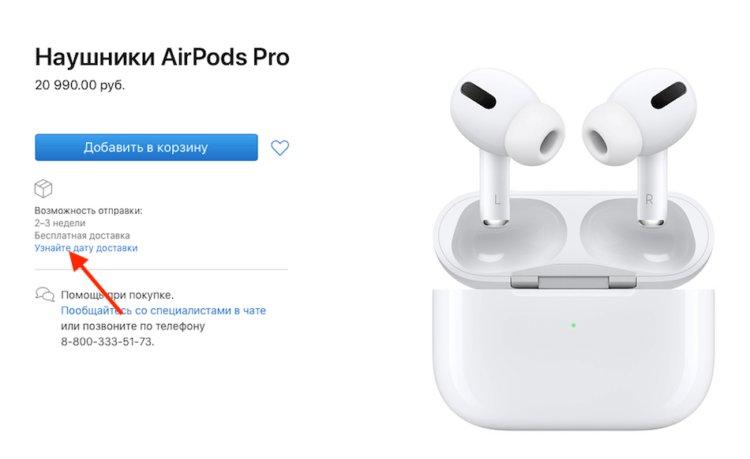
Task: Click the shipping box icon
Action: coord(44,188)
